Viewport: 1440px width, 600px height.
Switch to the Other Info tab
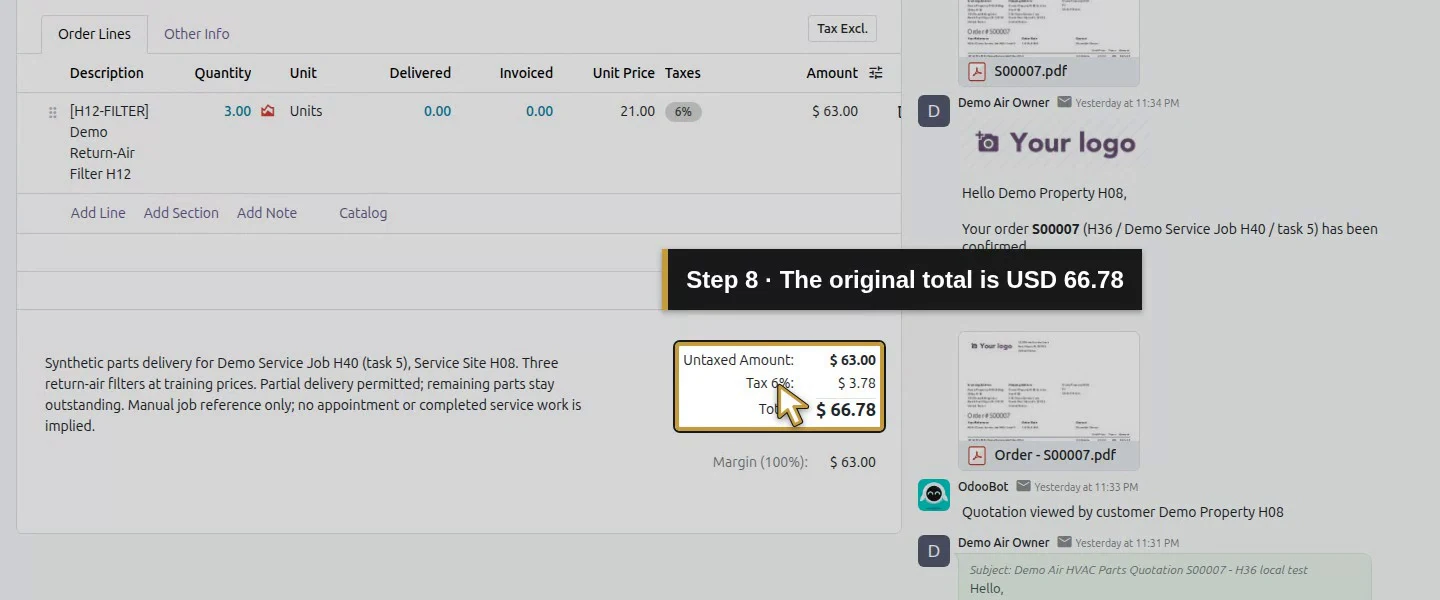(x=197, y=34)
